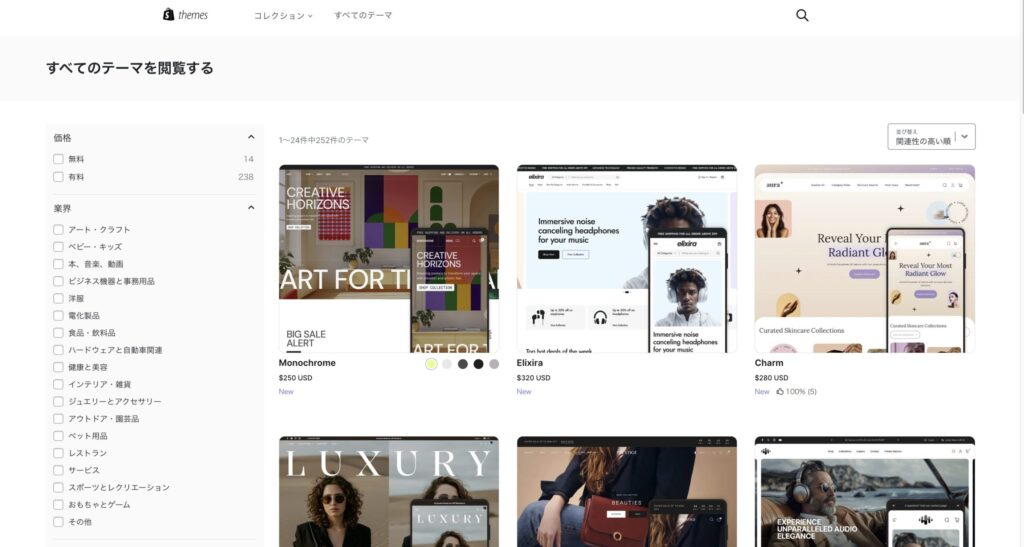Collapse the 業界 filter section
The width and height of the screenshot is (1024, 547).
(251, 208)
